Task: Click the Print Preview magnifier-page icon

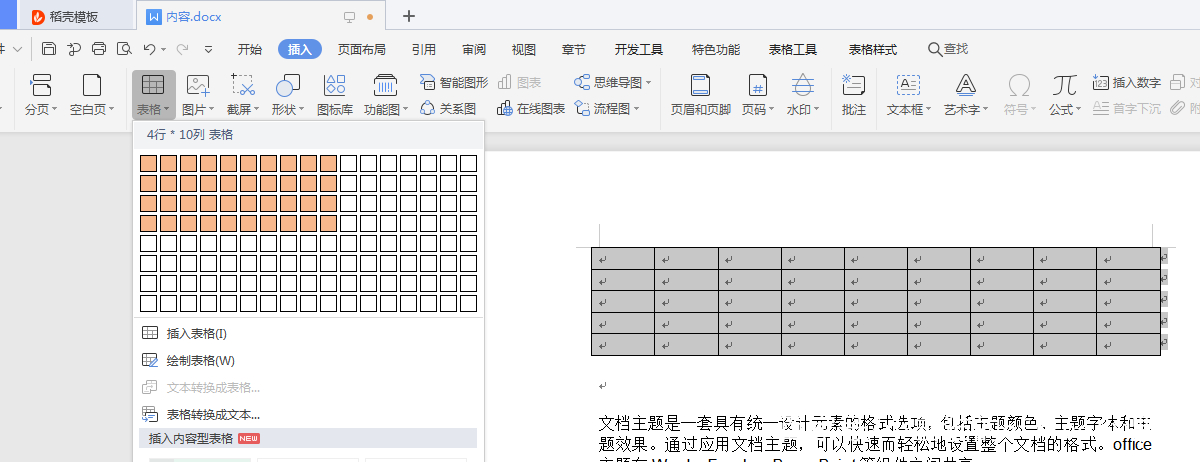Action: (124, 49)
